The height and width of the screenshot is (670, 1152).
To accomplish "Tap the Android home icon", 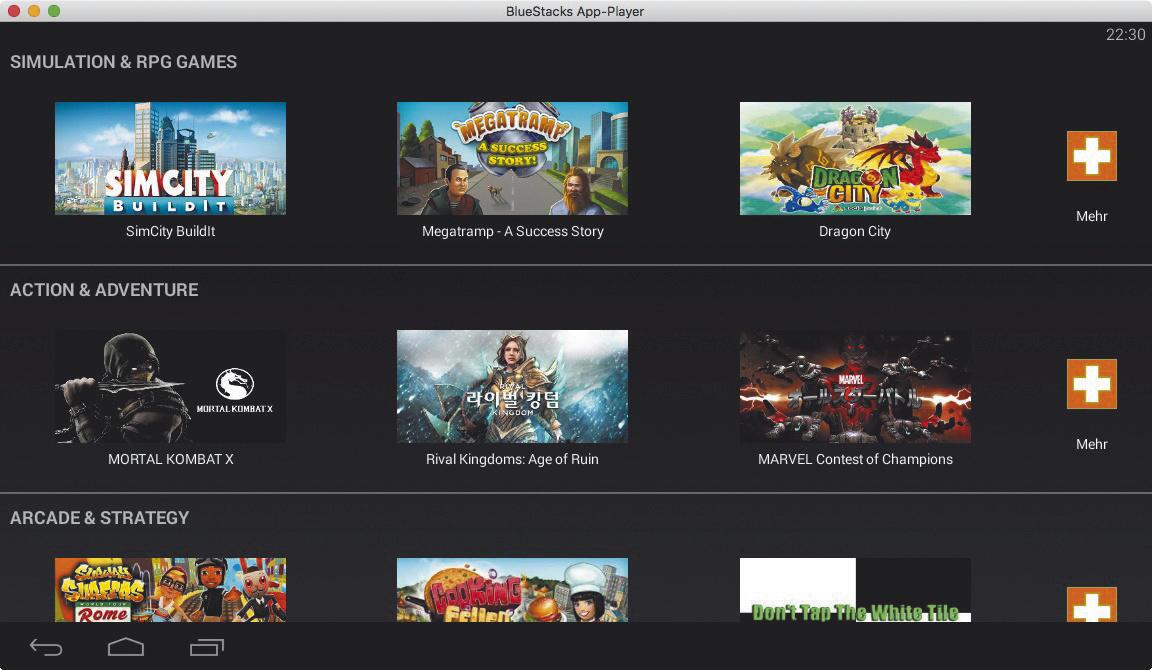I will [x=126, y=646].
